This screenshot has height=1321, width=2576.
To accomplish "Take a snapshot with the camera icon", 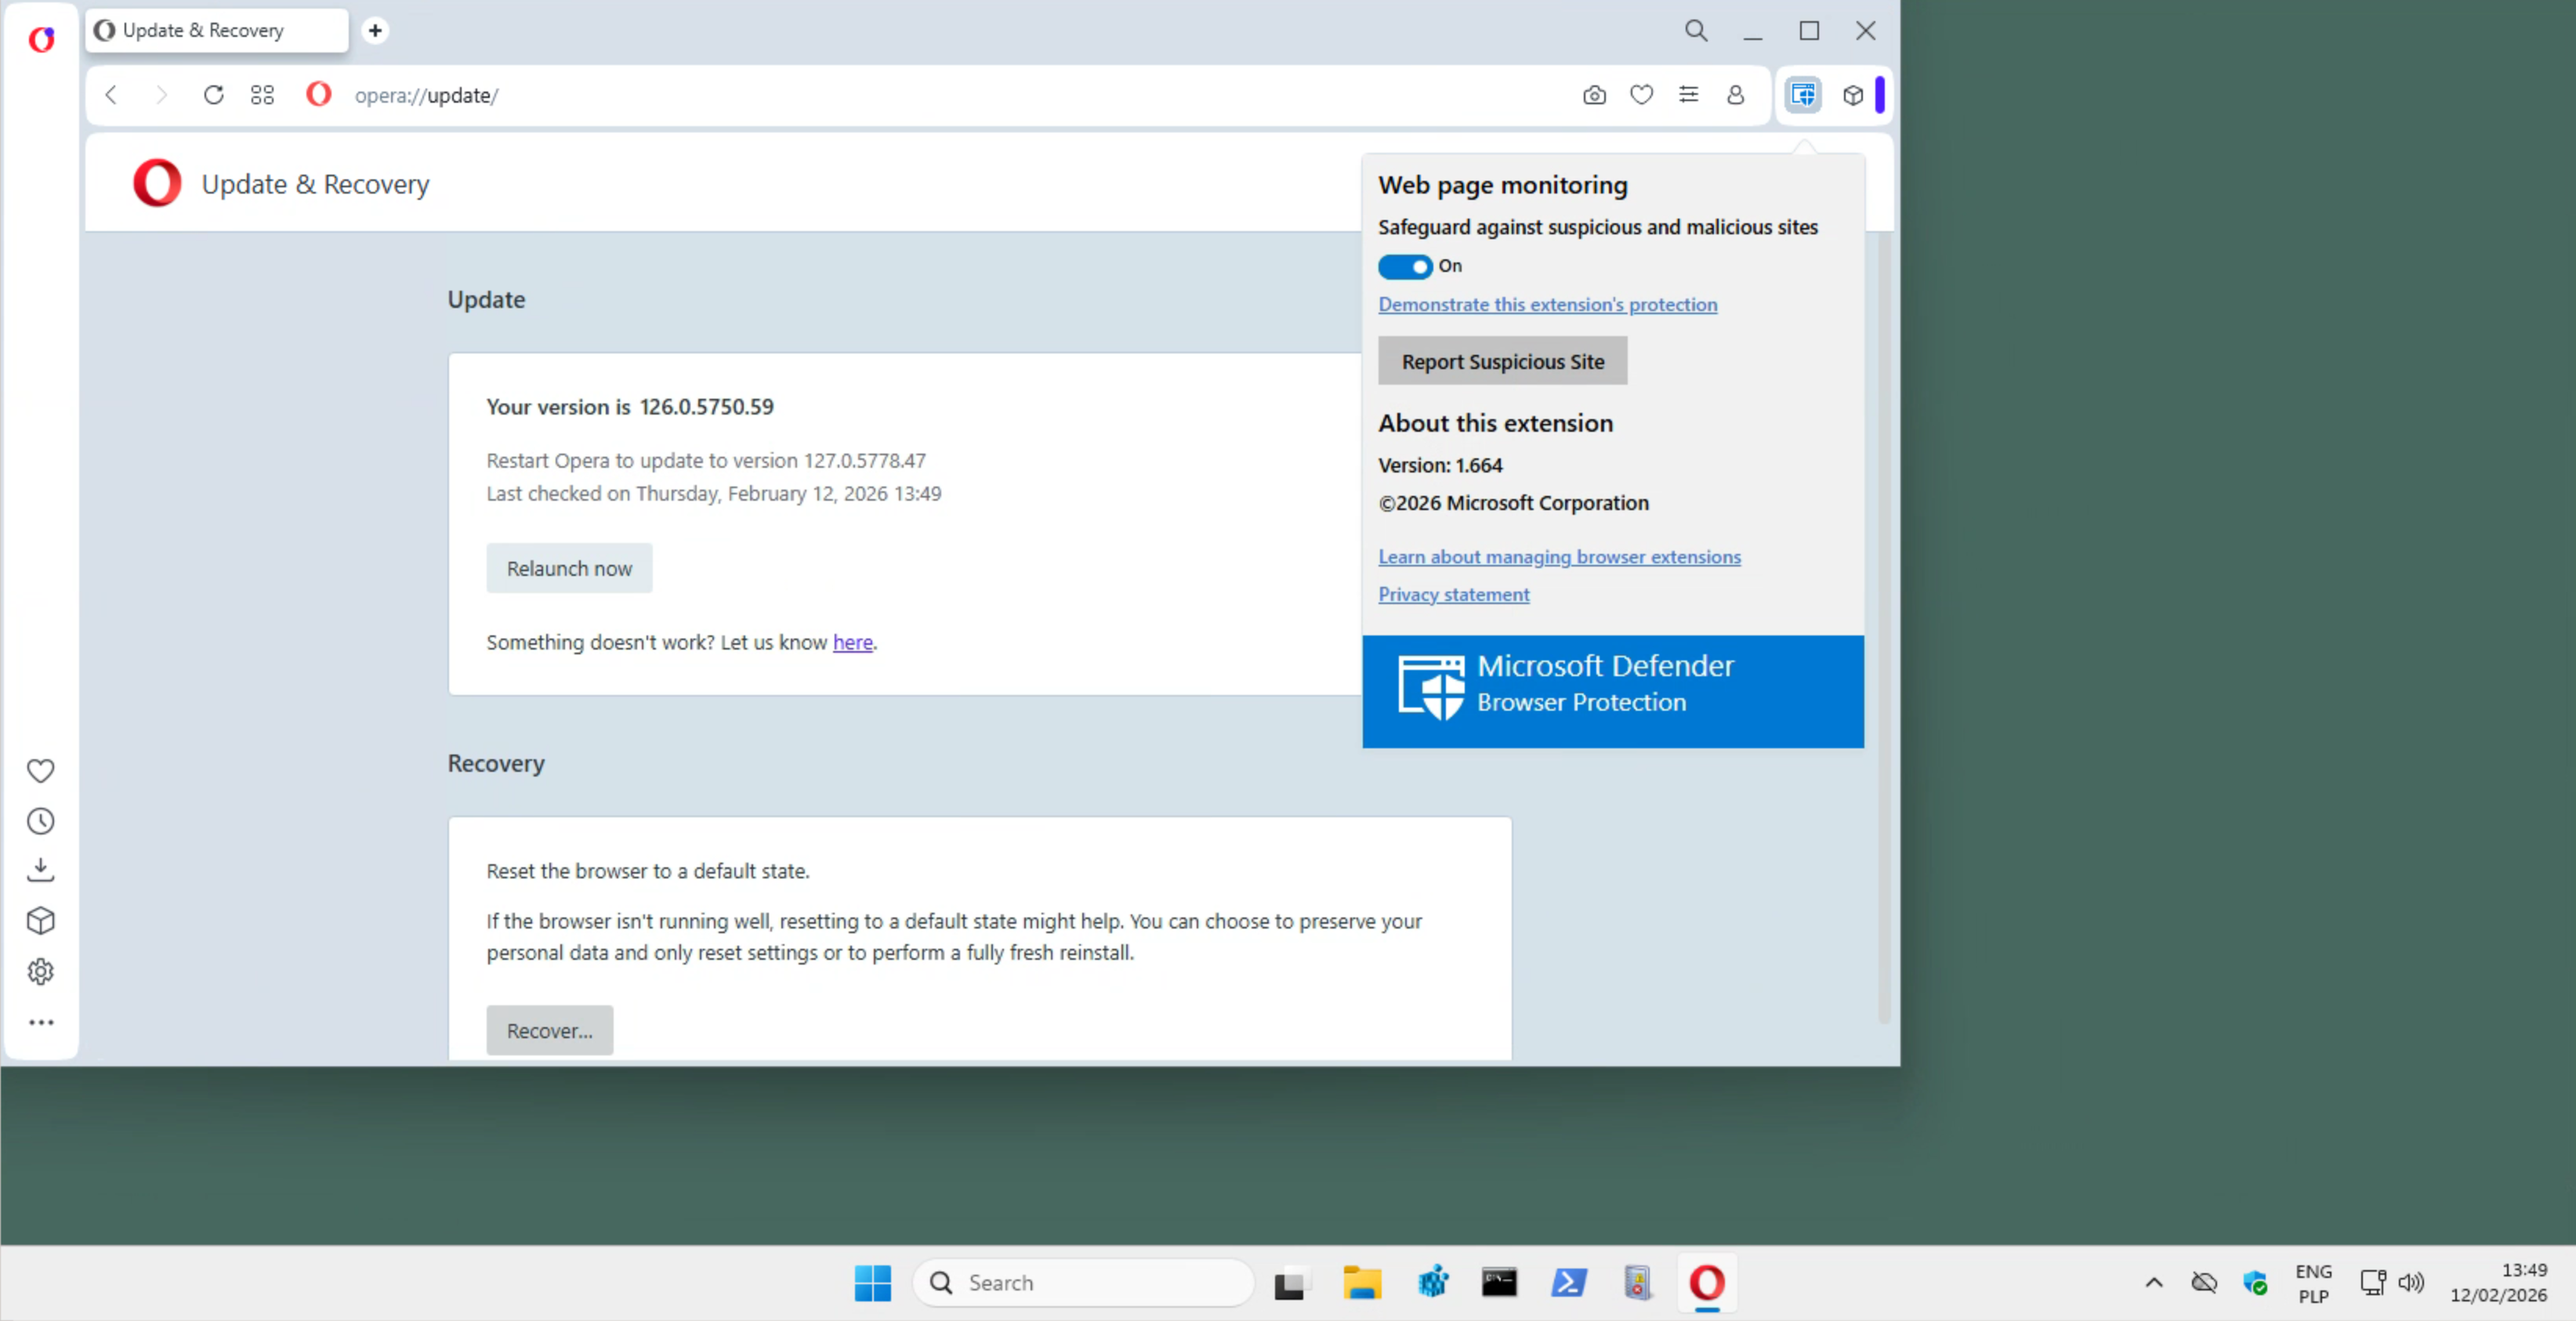I will pyautogui.click(x=1594, y=95).
